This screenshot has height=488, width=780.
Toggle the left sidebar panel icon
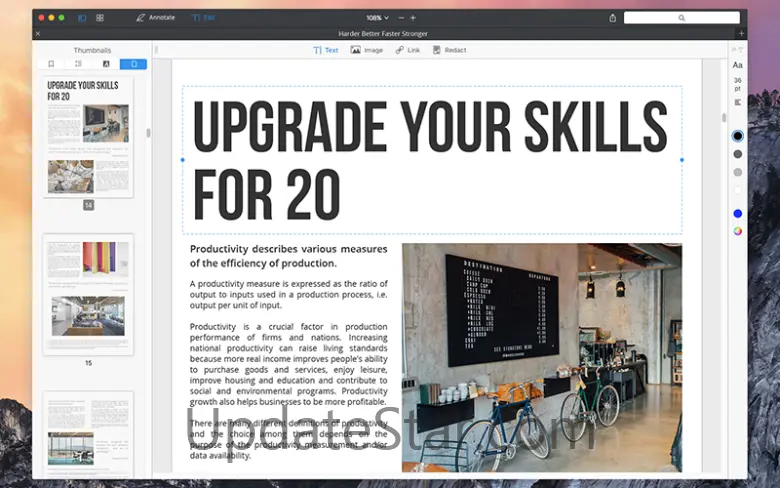tap(82, 18)
